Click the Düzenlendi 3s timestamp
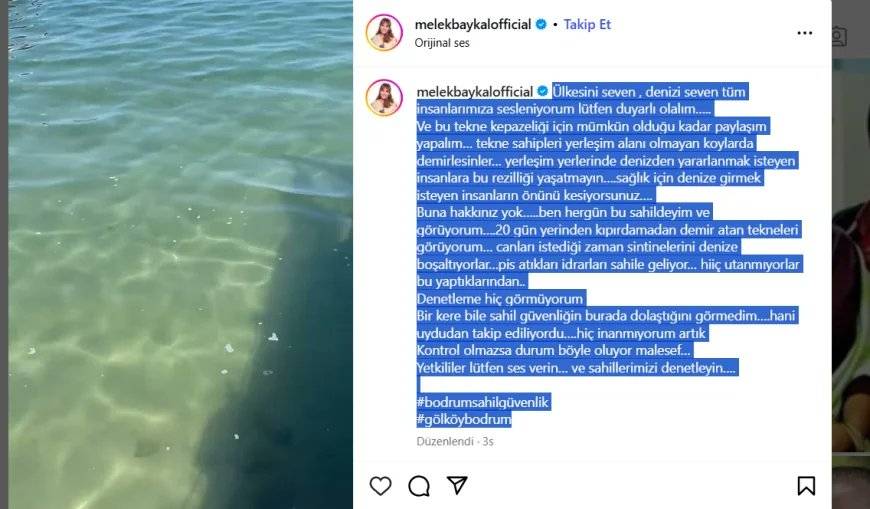This screenshot has width=870, height=509. (455, 441)
